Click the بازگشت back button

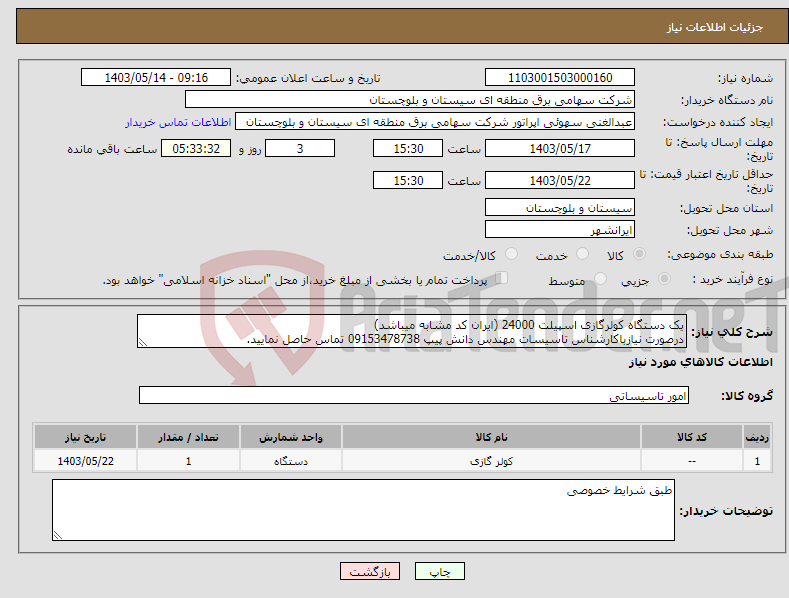click(x=370, y=571)
